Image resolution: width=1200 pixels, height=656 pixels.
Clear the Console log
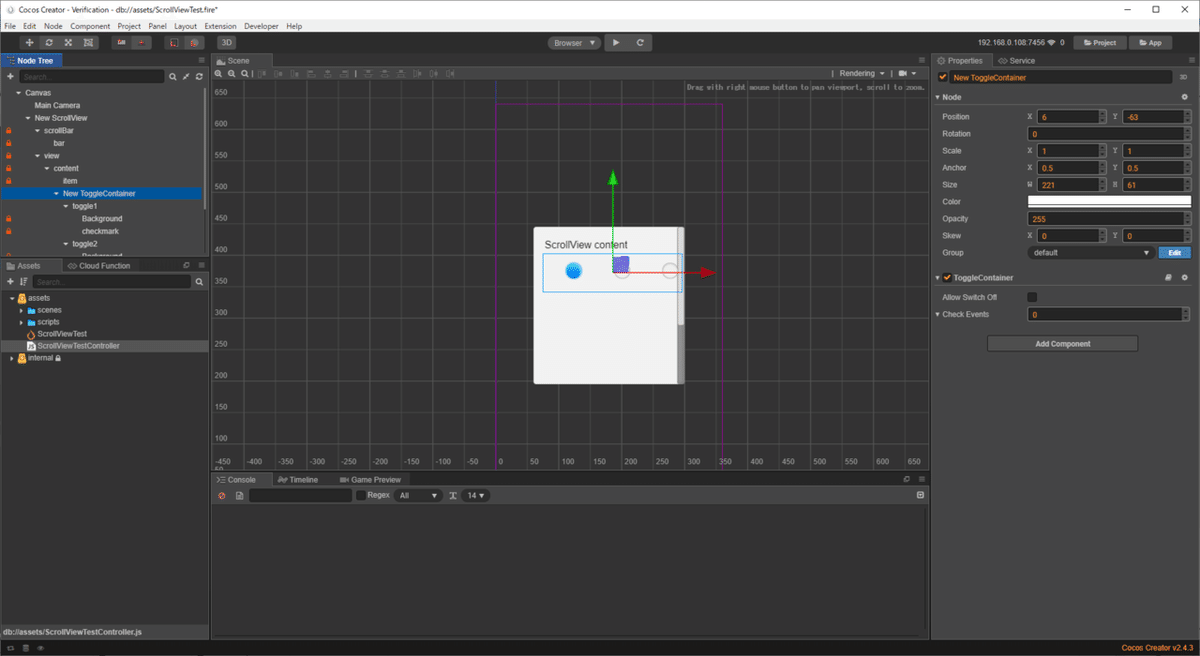click(222, 495)
